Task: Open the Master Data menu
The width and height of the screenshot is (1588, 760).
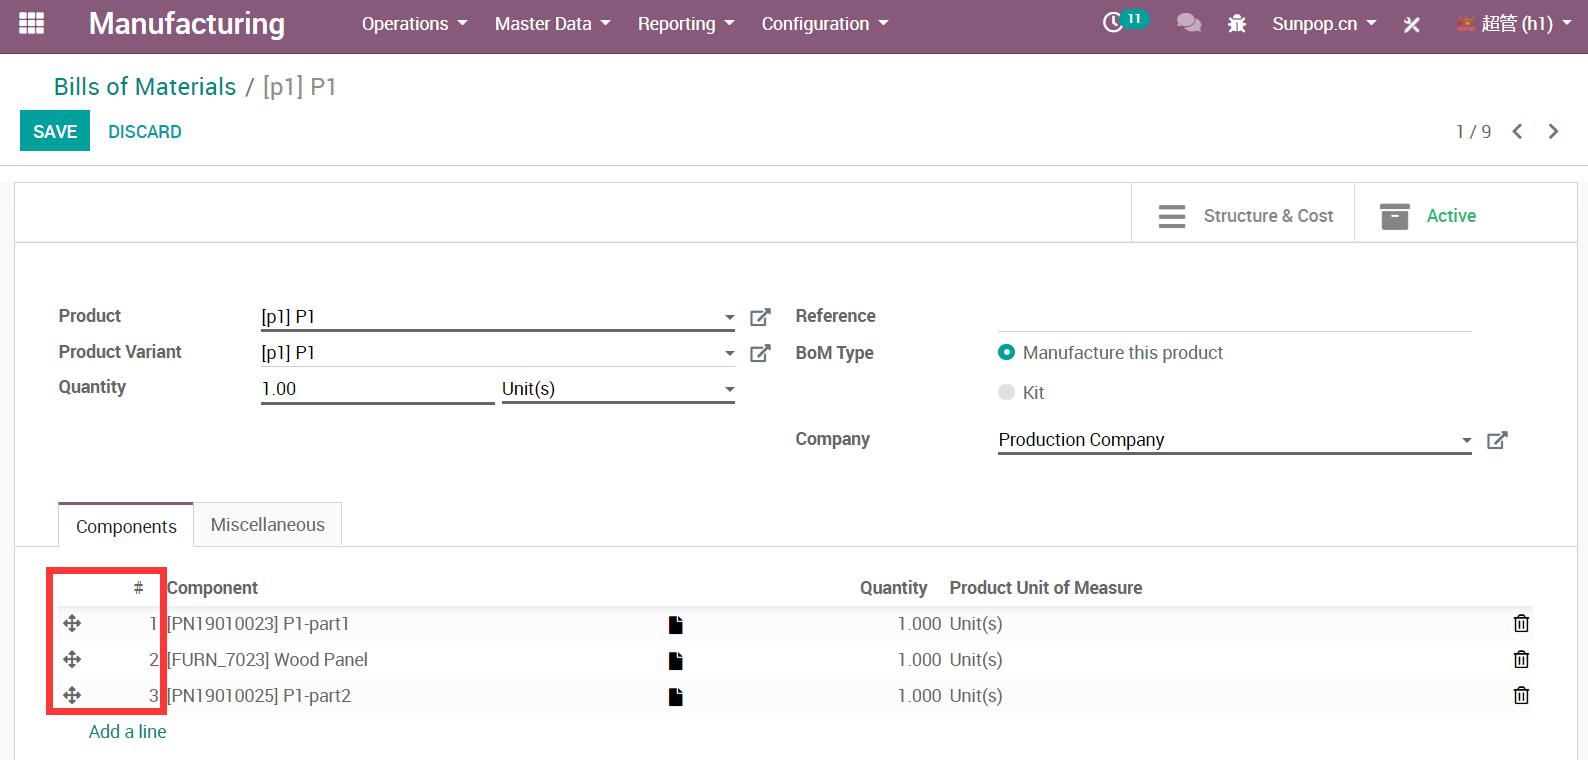Action: pos(552,24)
